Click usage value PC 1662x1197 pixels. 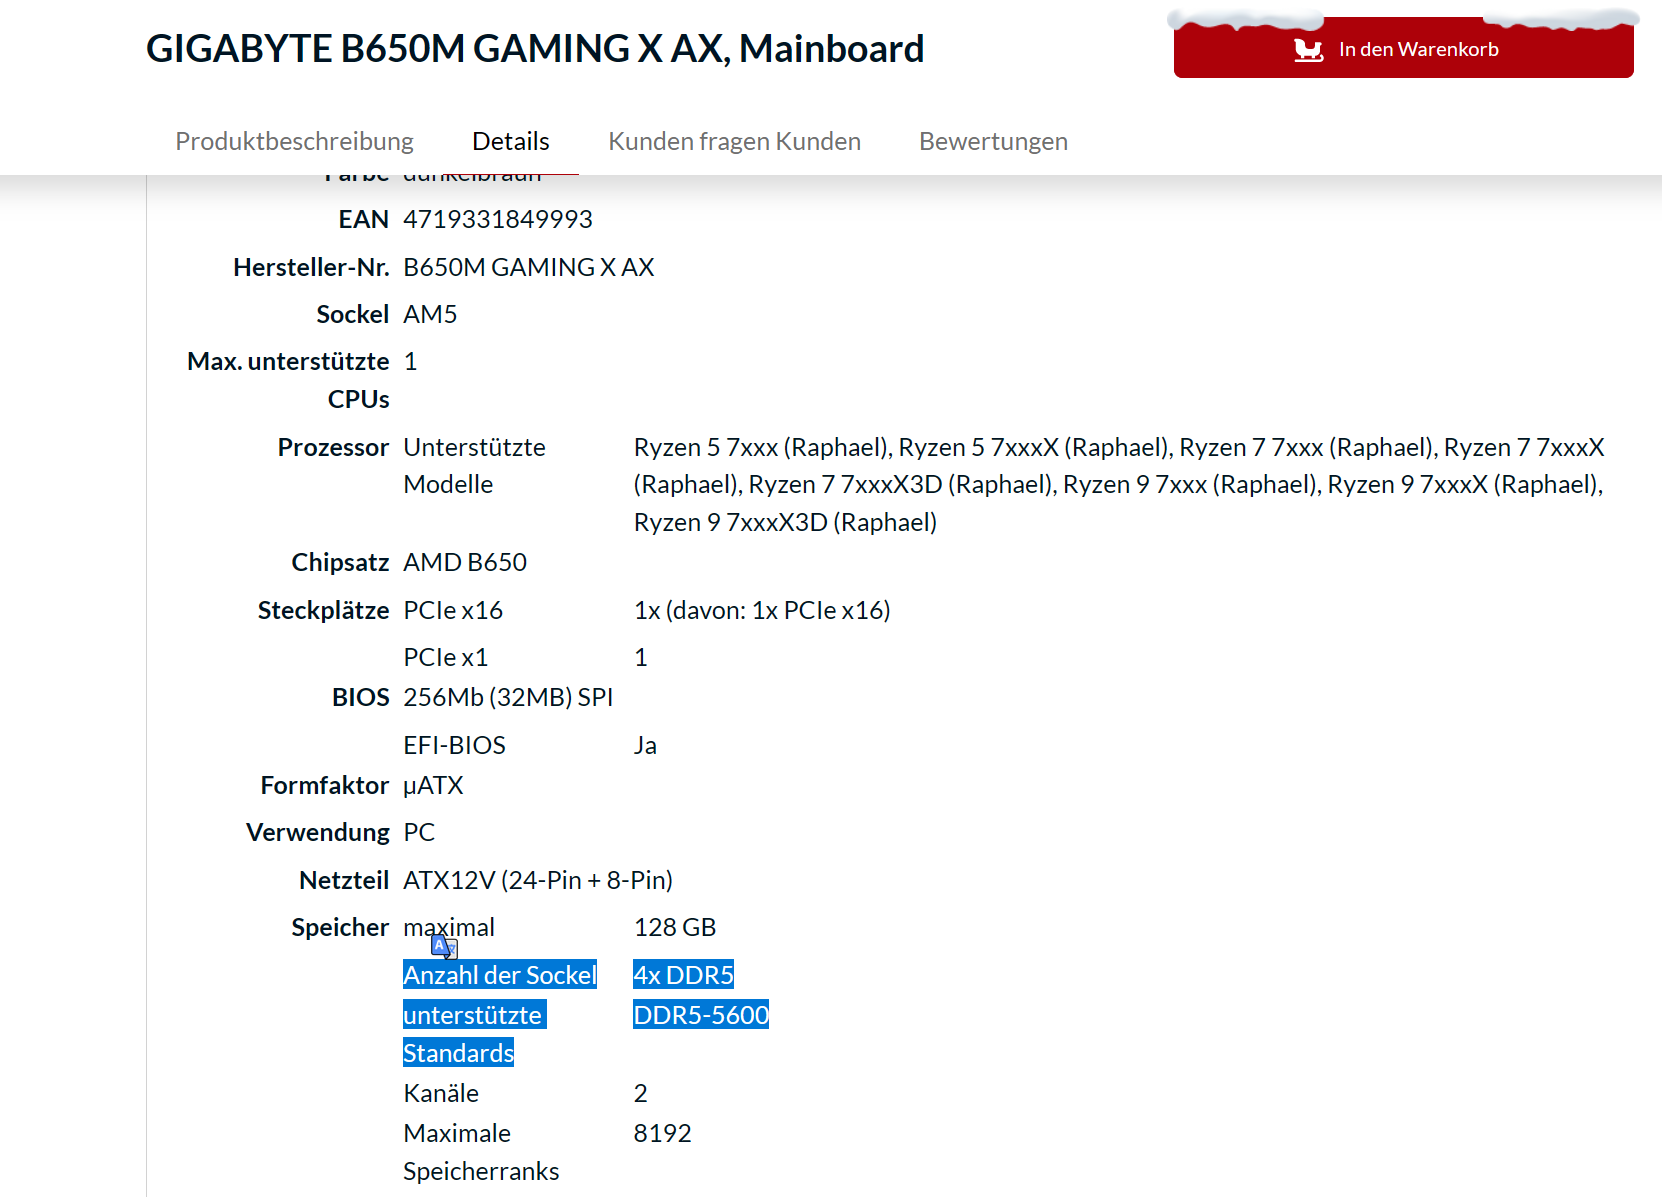click(x=419, y=832)
